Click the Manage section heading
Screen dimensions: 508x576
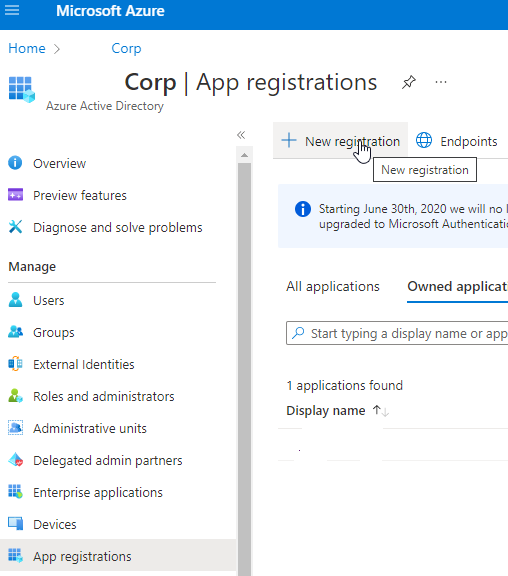pyautogui.click(x=32, y=267)
